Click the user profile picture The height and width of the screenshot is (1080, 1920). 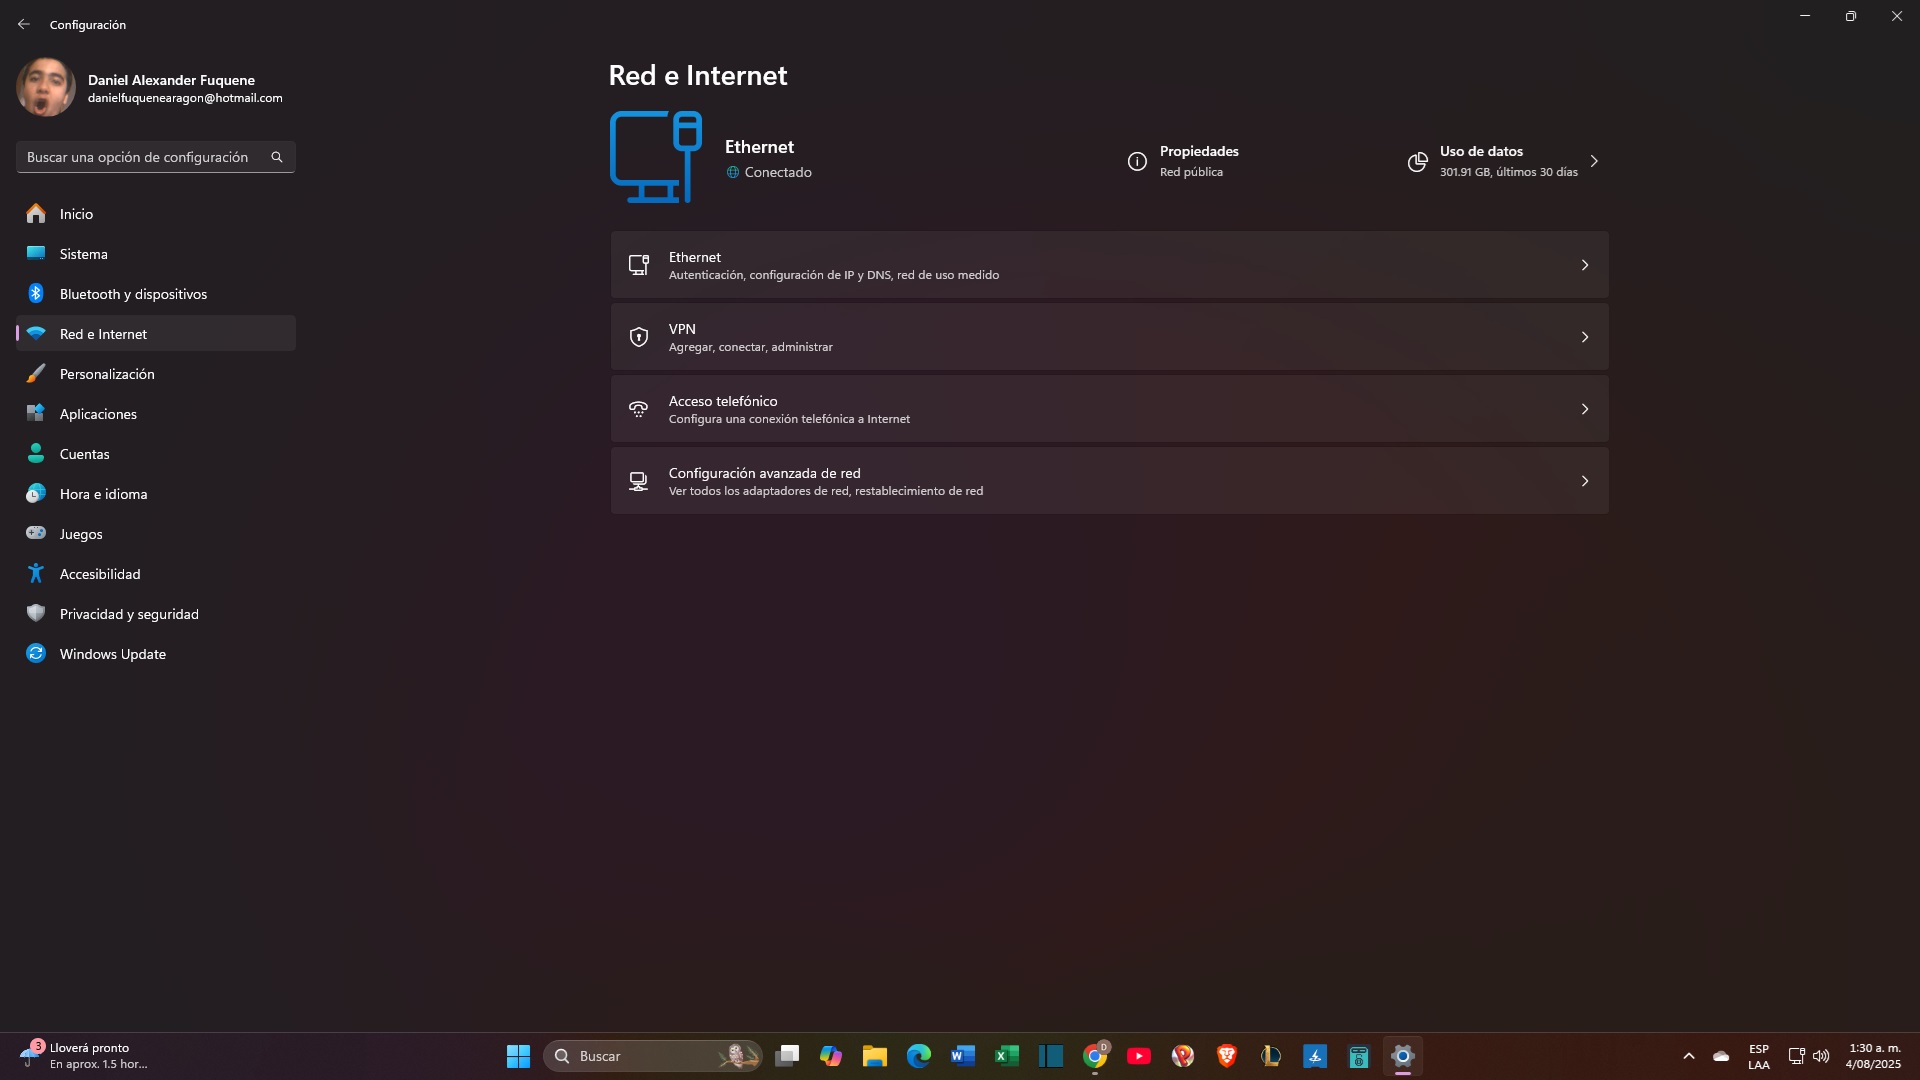(x=46, y=87)
